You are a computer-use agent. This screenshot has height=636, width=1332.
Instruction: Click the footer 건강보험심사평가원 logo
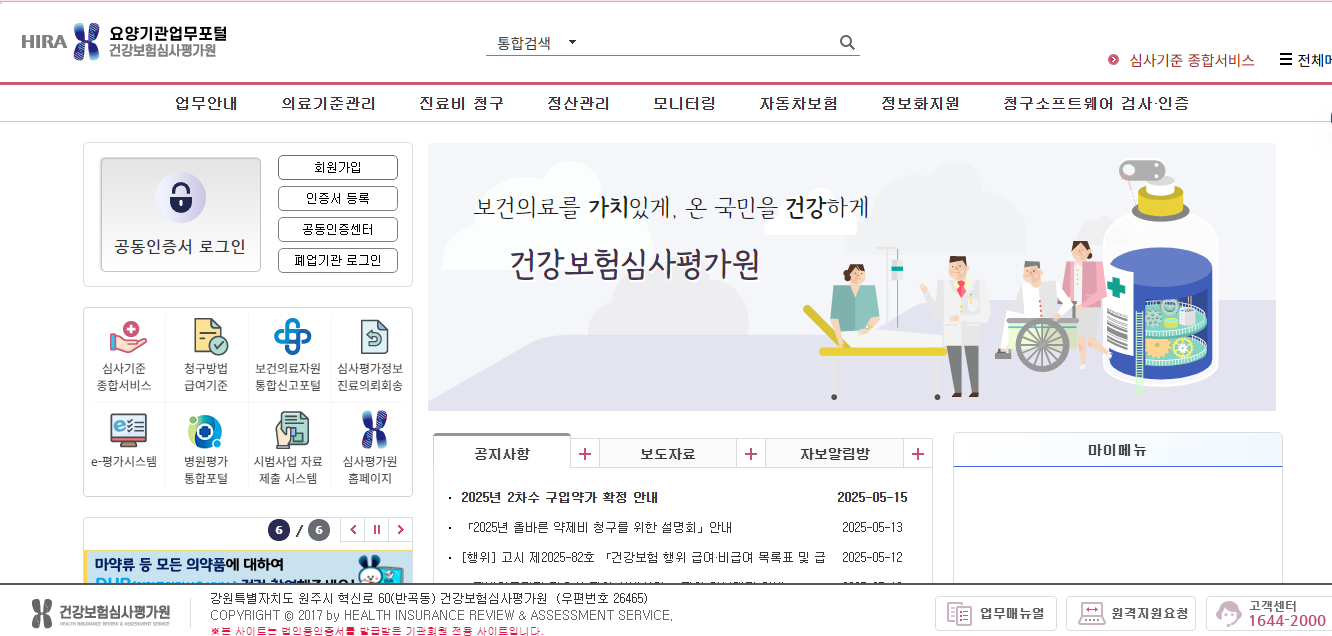pyautogui.click(x=101, y=612)
